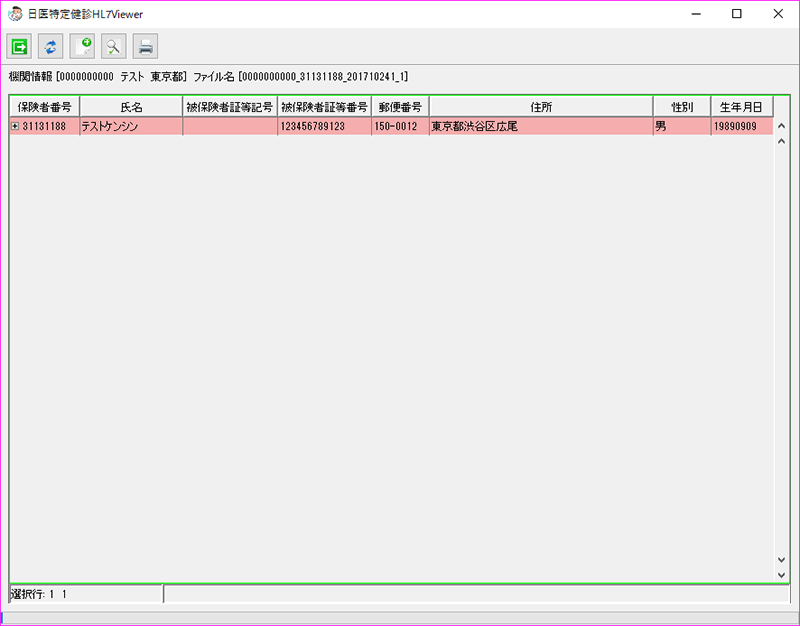Click the green exit arrow toolbar icon
The width and height of the screenshot is (800, 626).
tap(19, 46)
